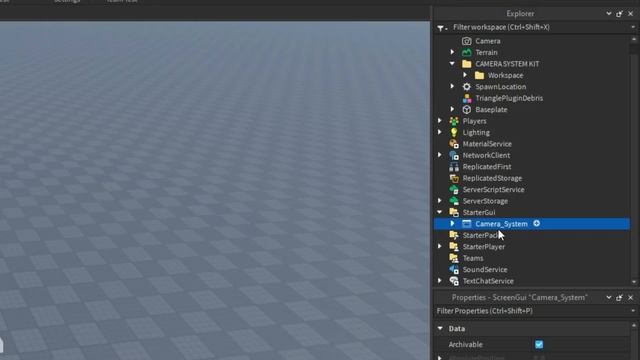Image resolution: width=640 pixels, height=360 pixels.
Task: Click the ServerScriptService icon
Action: tap(454, 189)
